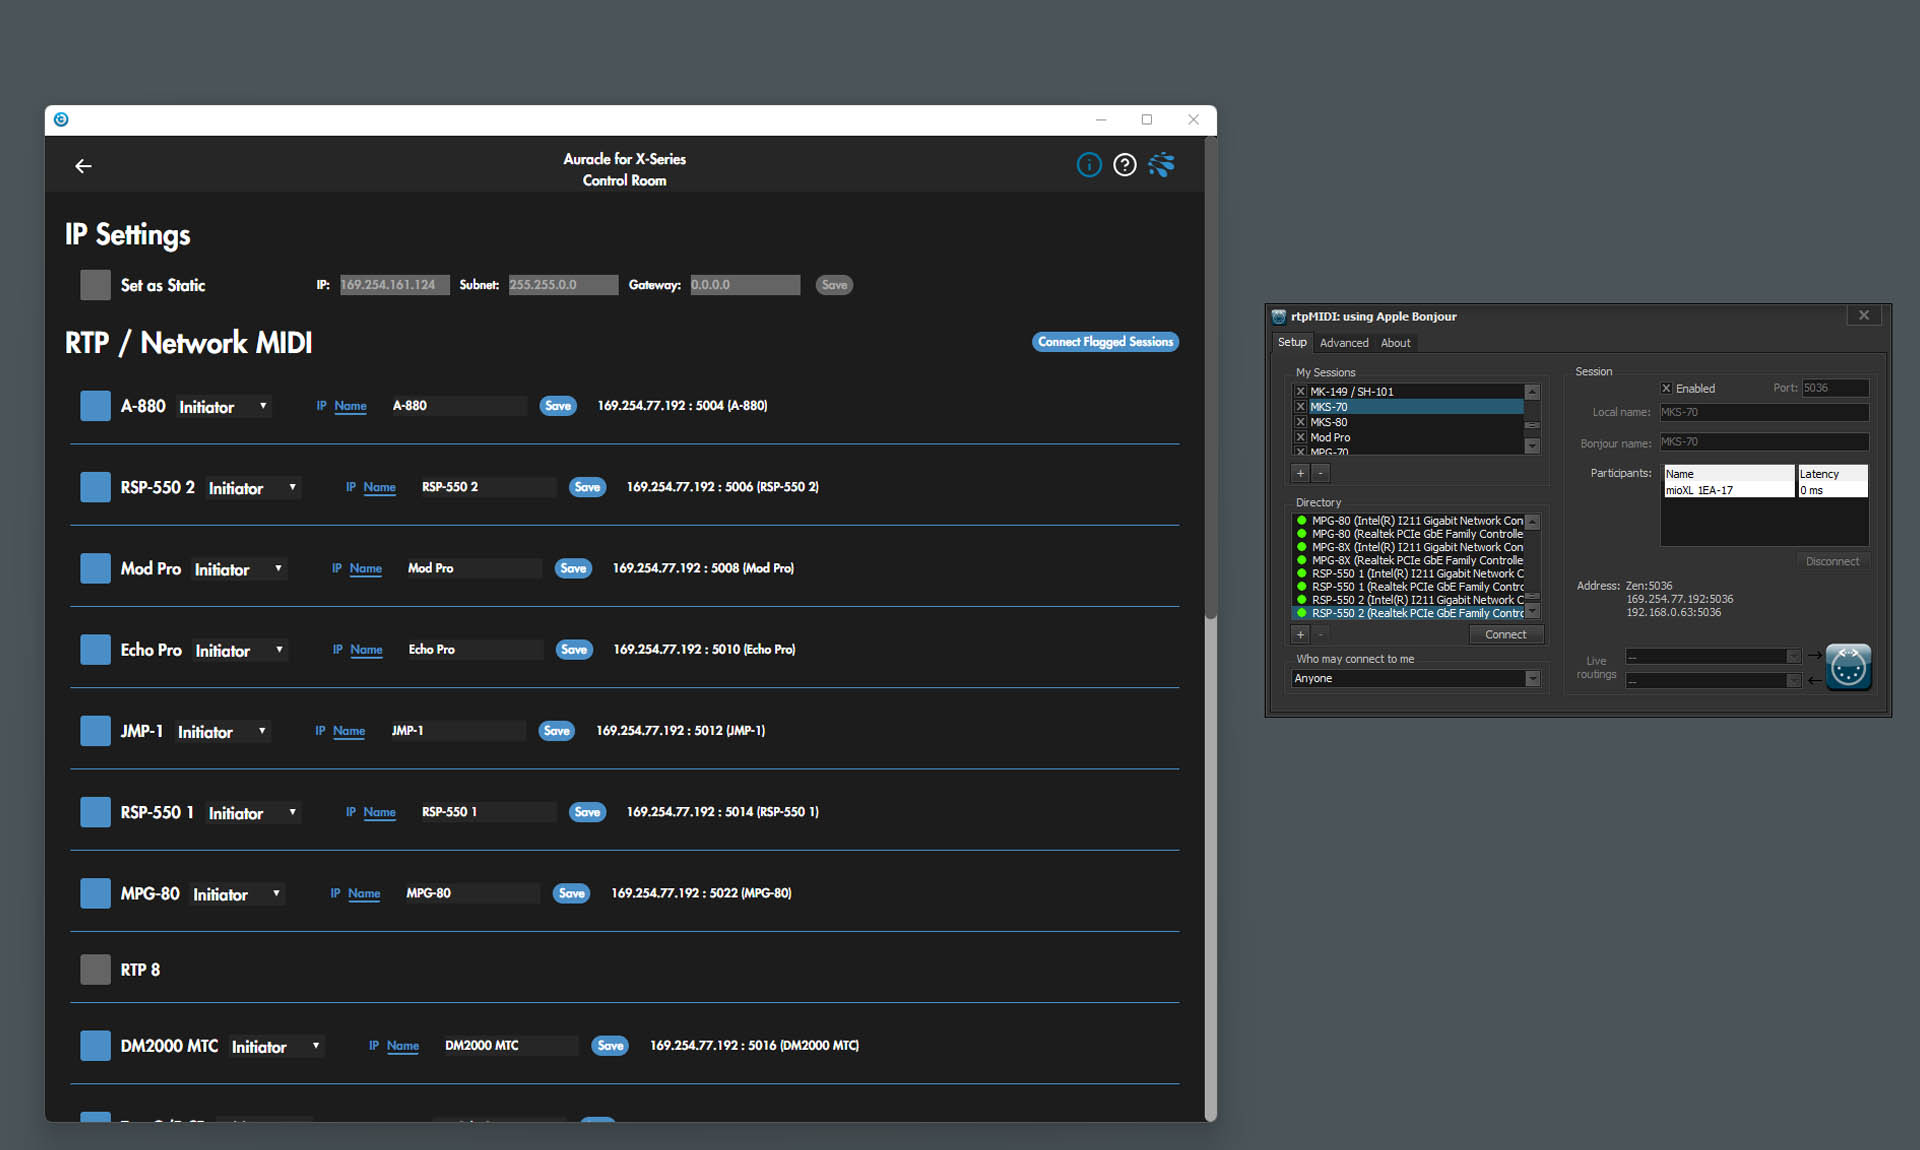Click the Disconnect button in rtpMIDI
Viewport: 1920px width, 1150px height.
1832,562
